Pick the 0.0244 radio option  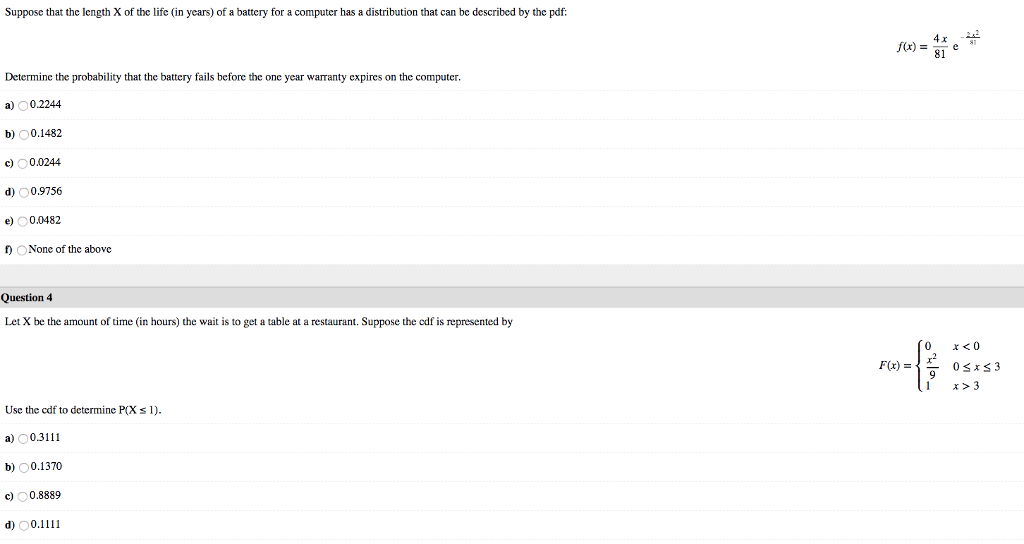pyautogui.click(x=23, y=163)
